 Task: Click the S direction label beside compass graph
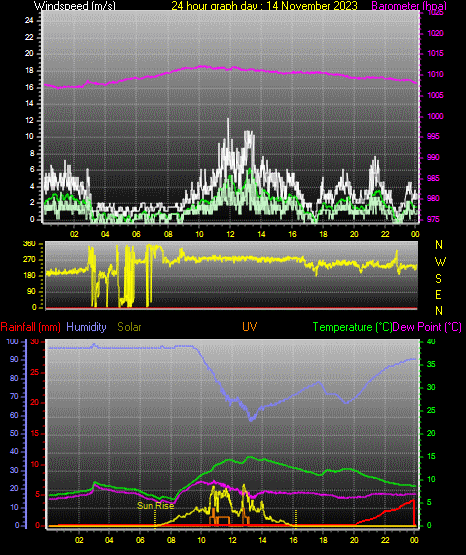click(x=438, y=279)
